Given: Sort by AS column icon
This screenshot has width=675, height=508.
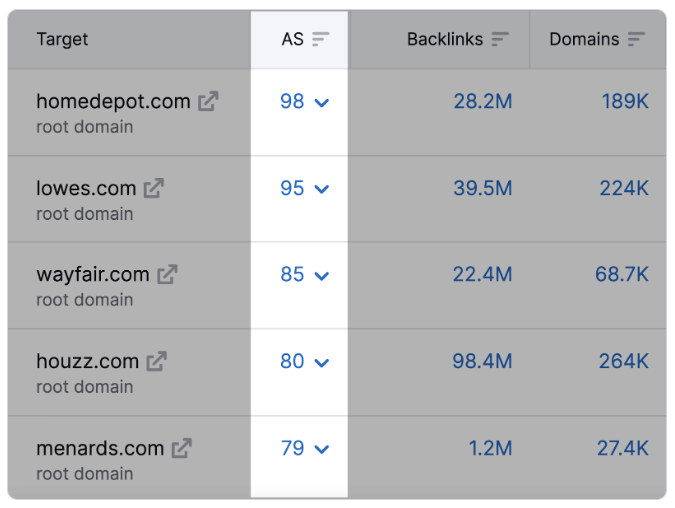Looking at the screenshot, I should pyautogui.click(x=321, y=39).
